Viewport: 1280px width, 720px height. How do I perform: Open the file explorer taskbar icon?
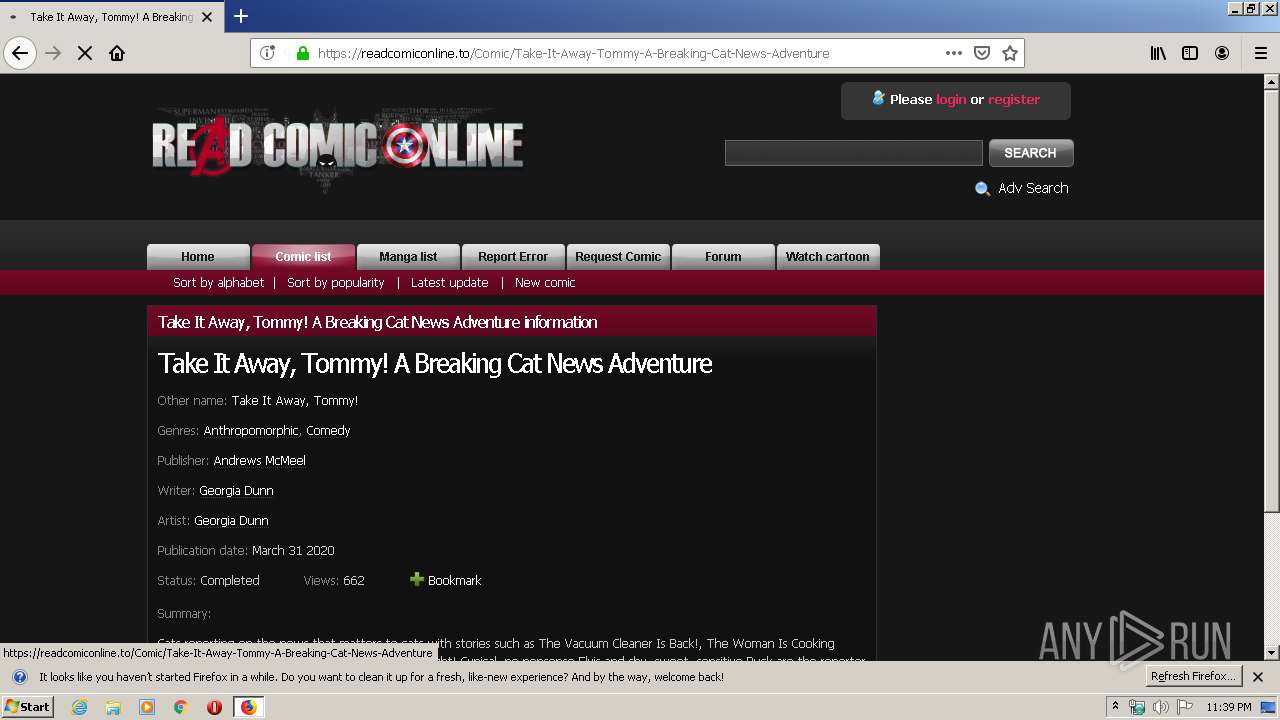(x=113, y=707)
